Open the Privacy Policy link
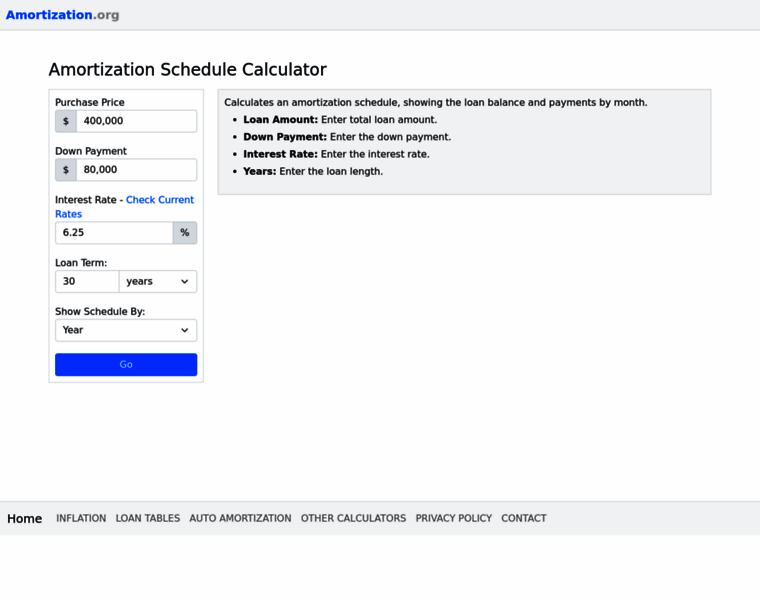 click(x=454, y=519)
